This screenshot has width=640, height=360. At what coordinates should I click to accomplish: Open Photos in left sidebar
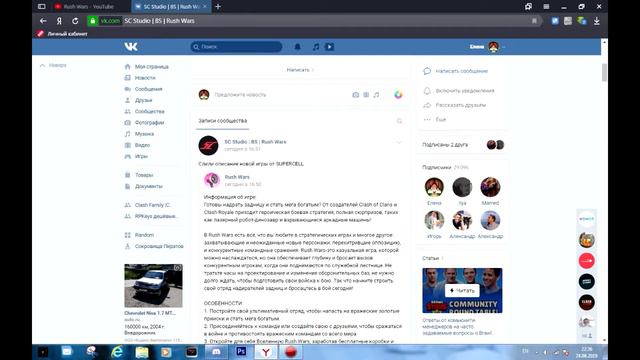coord(149,122)
